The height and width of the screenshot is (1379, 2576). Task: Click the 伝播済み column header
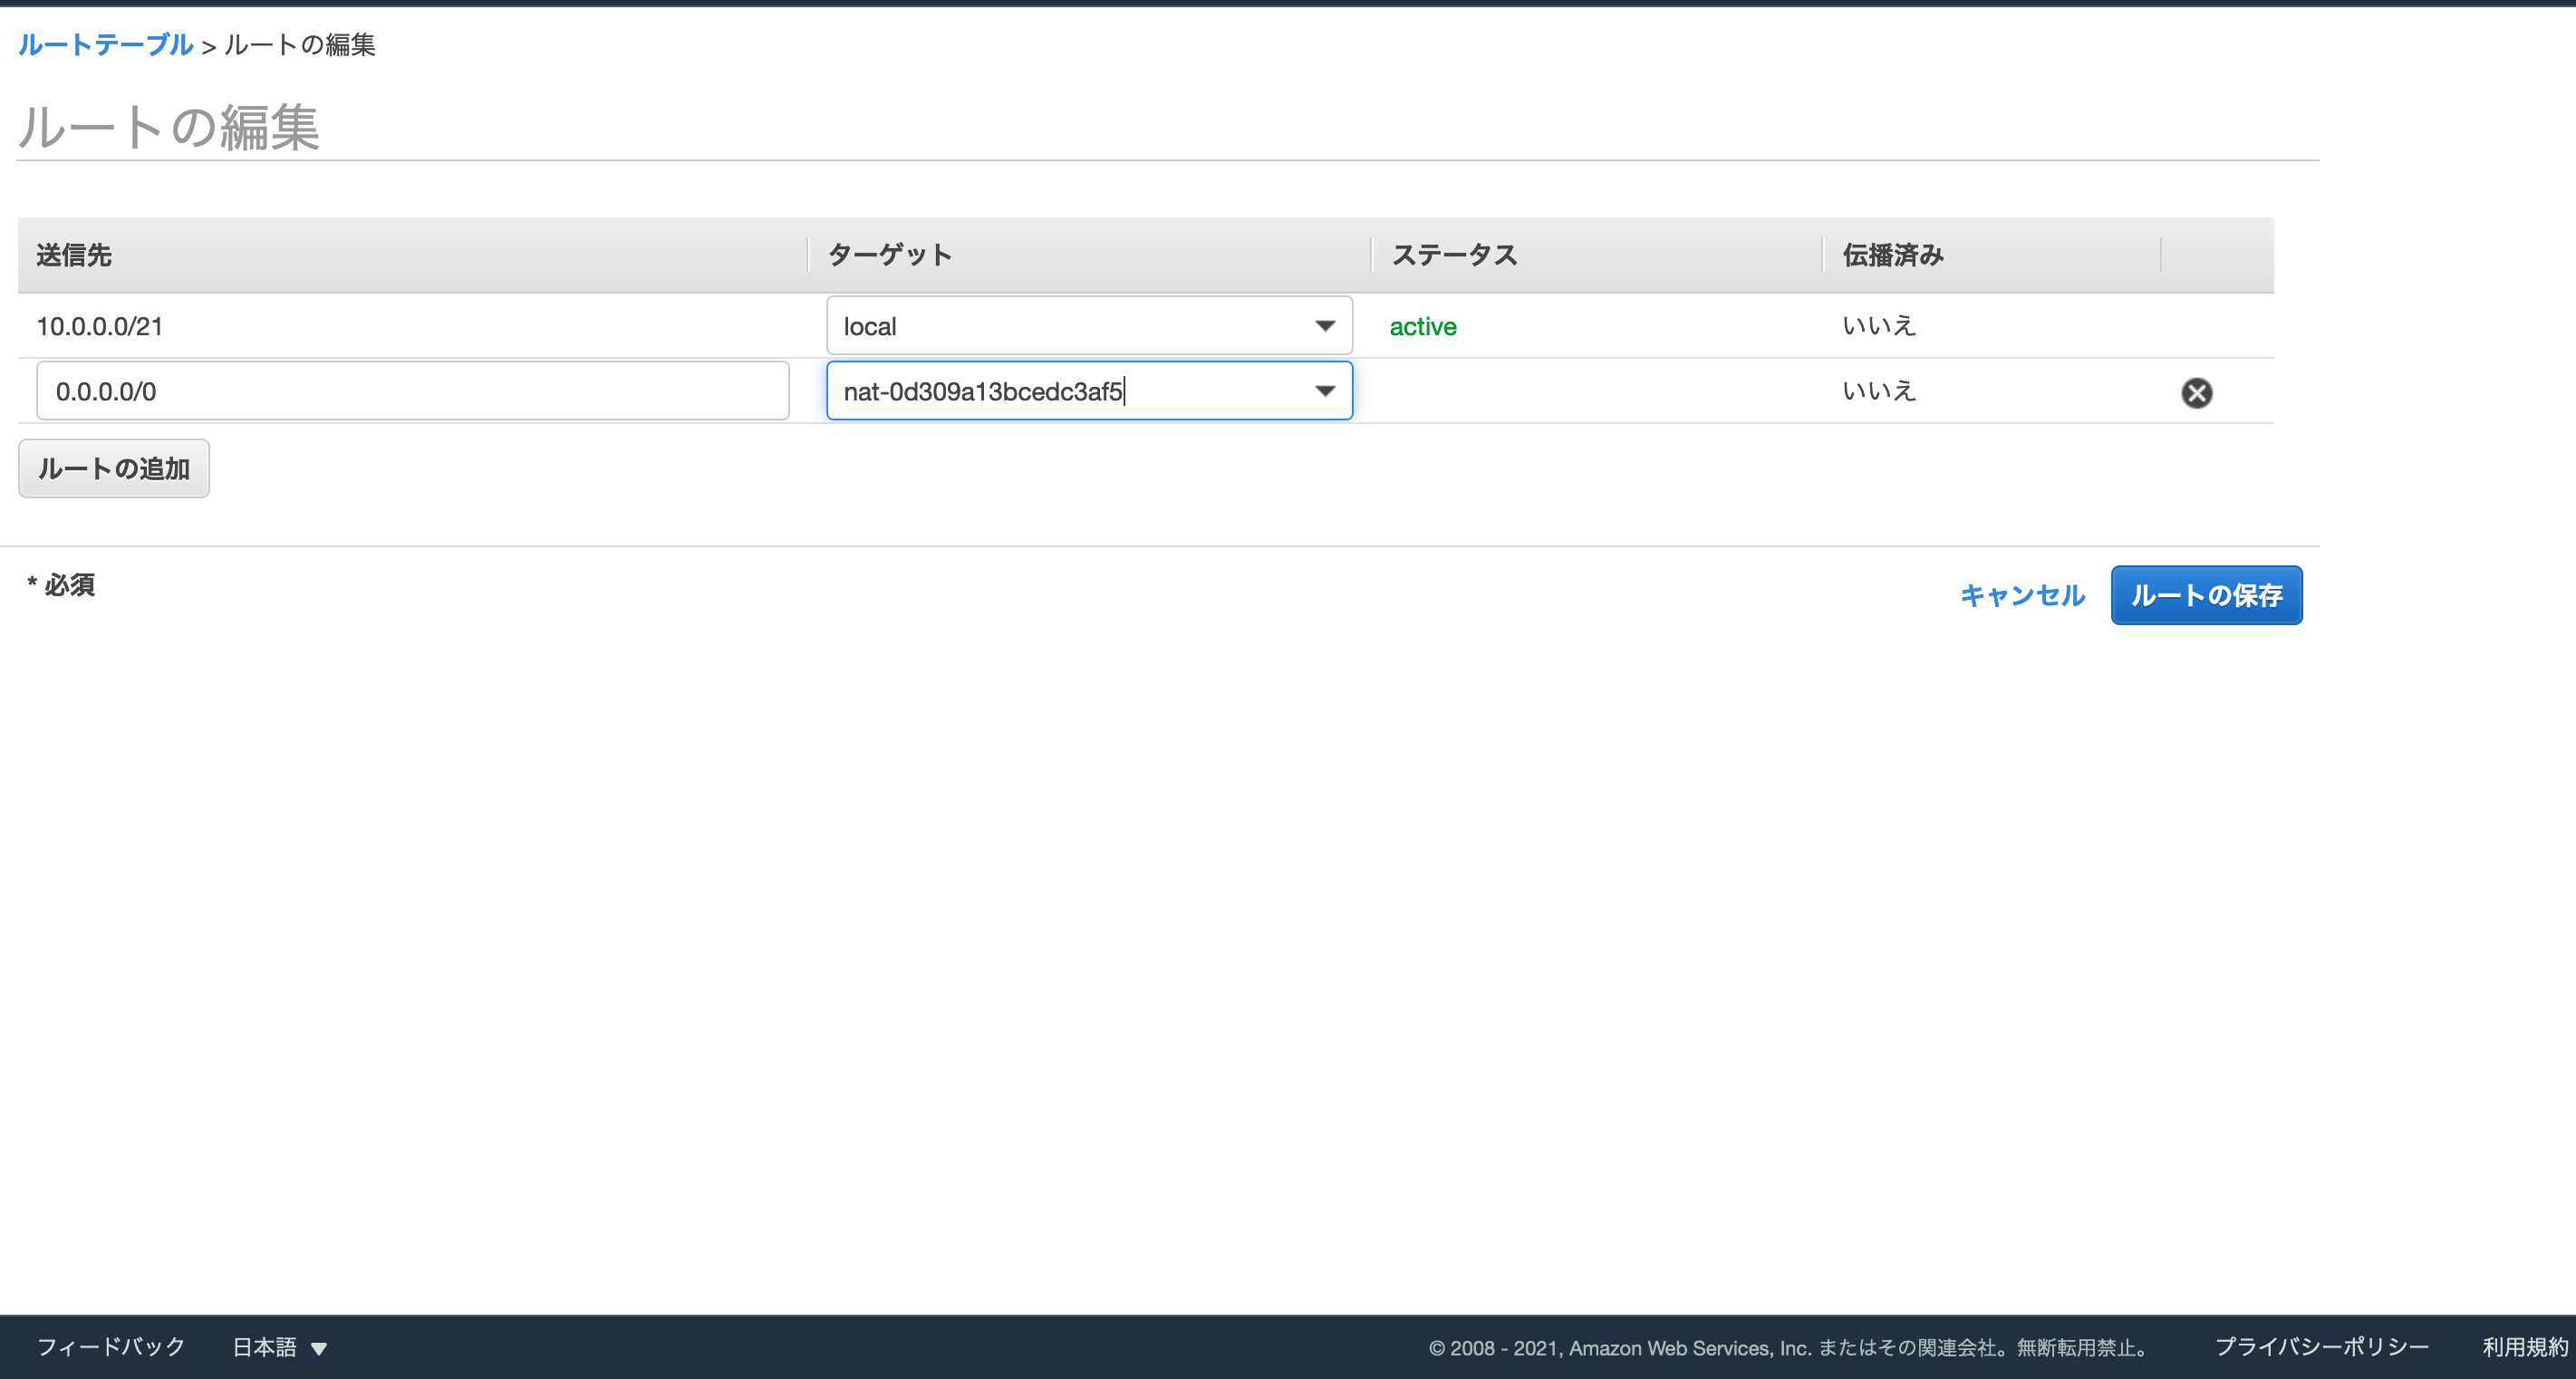pos(1892,255)
